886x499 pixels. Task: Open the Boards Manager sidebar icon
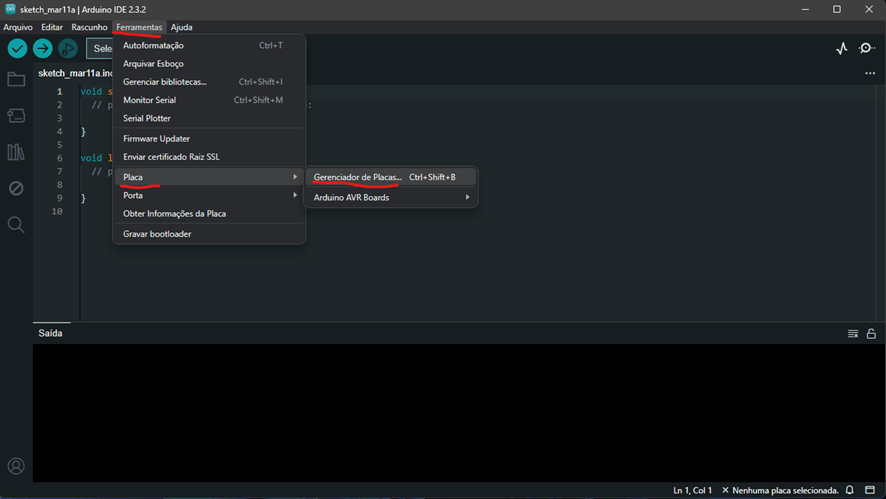[x=16, y=116]
